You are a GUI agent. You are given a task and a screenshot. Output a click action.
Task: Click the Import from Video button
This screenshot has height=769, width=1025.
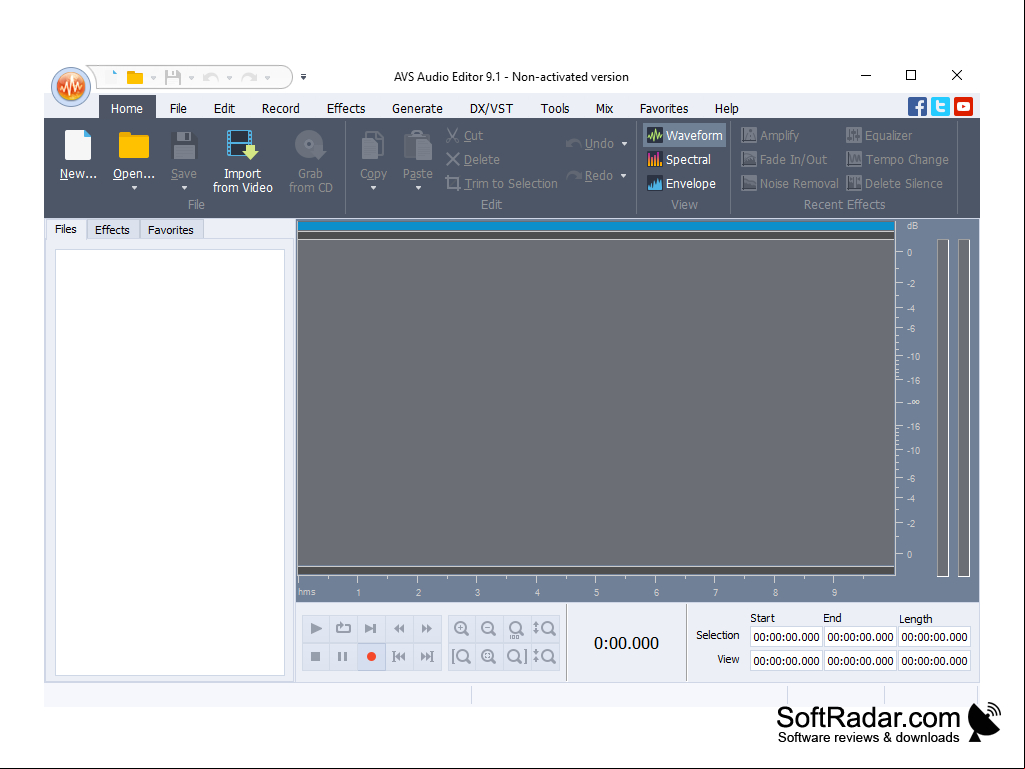[x=243, y=161]
